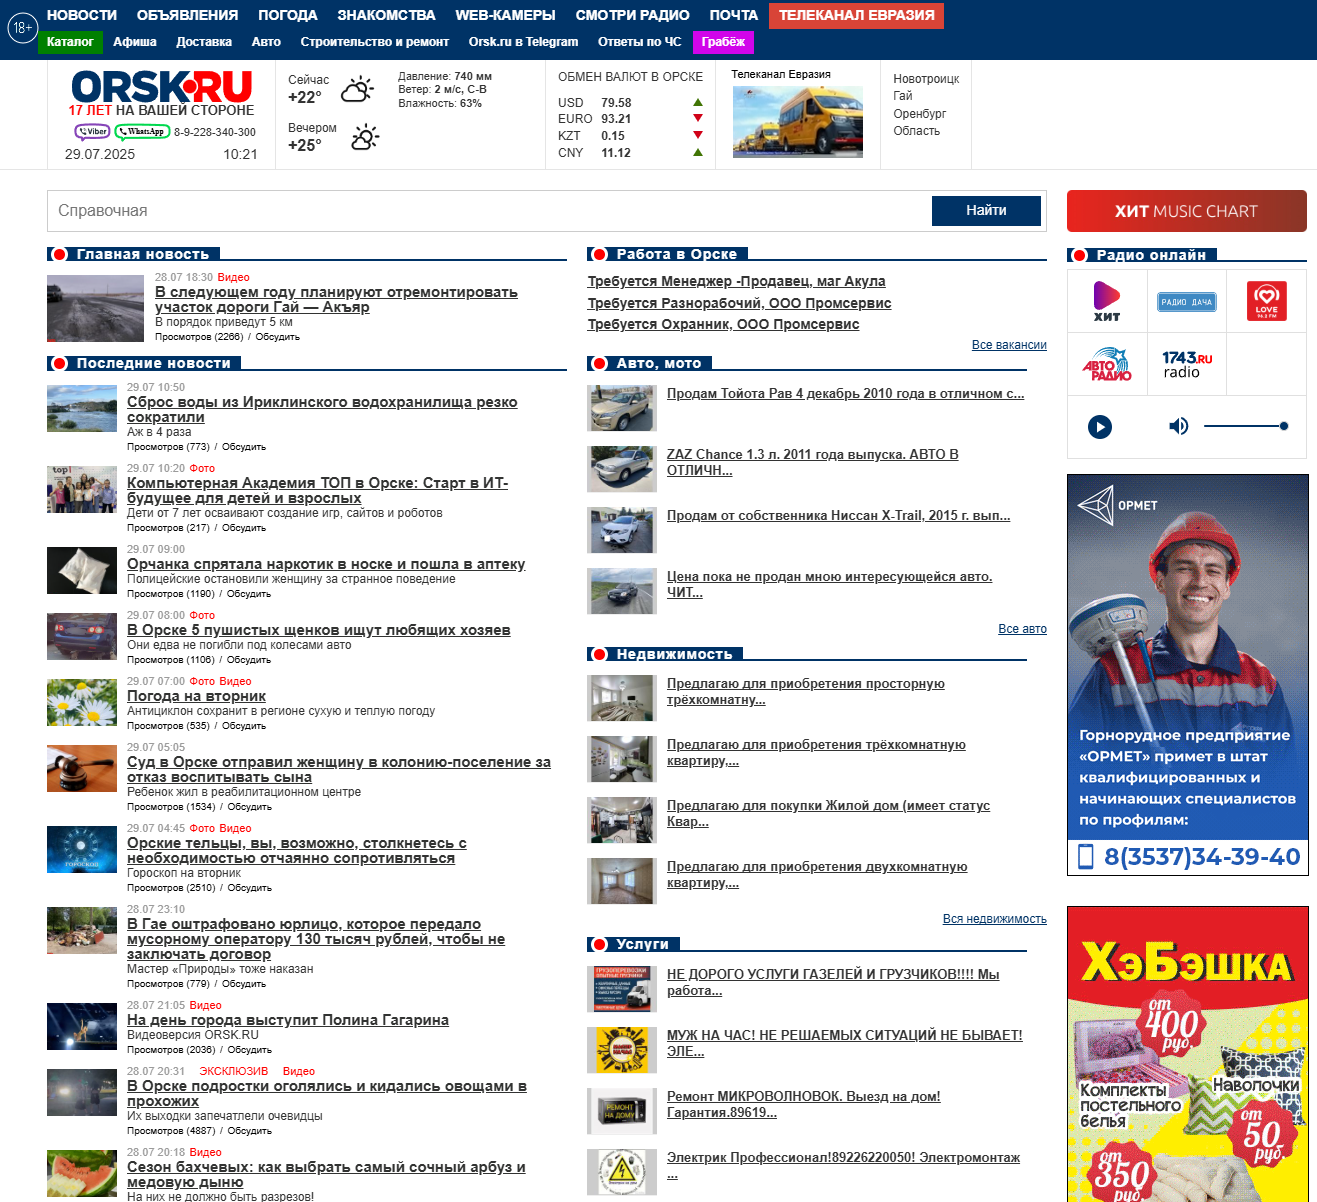Select the Радио Дача station logo
Viewport: 1317px width, 1202px height.
(1187, 301)
